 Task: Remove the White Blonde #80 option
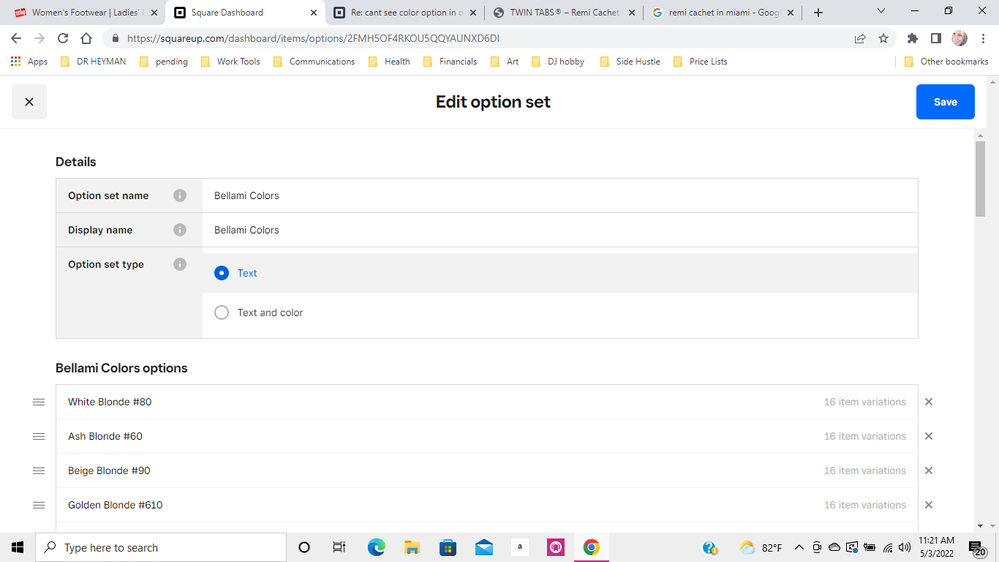tap(928, 402)
